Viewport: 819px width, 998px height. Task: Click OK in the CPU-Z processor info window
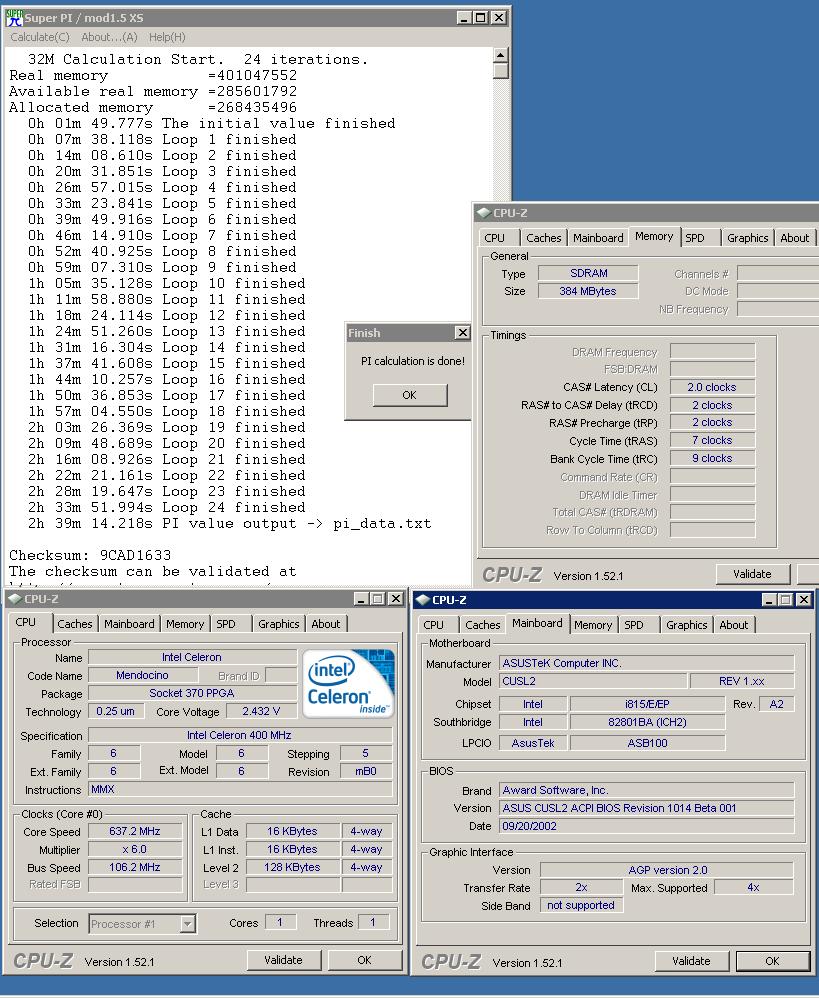pyautogui.click(x=364, y=960)
